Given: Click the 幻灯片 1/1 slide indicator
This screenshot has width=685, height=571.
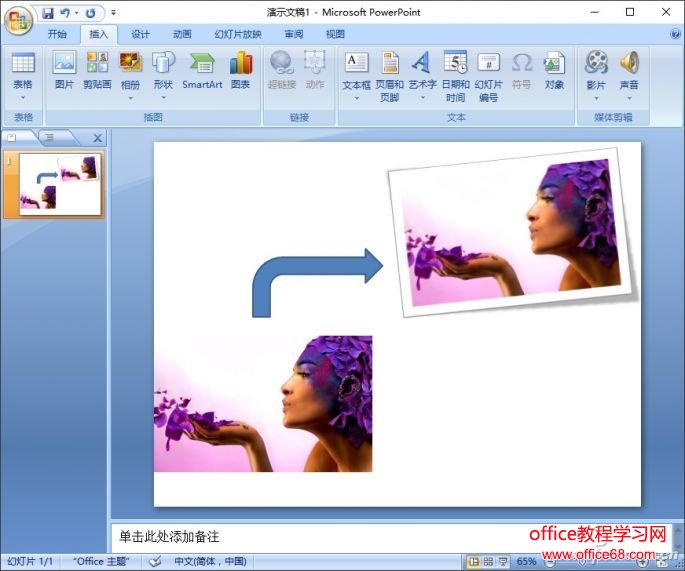Looking at the screenshot, I should tap(30, 561).
